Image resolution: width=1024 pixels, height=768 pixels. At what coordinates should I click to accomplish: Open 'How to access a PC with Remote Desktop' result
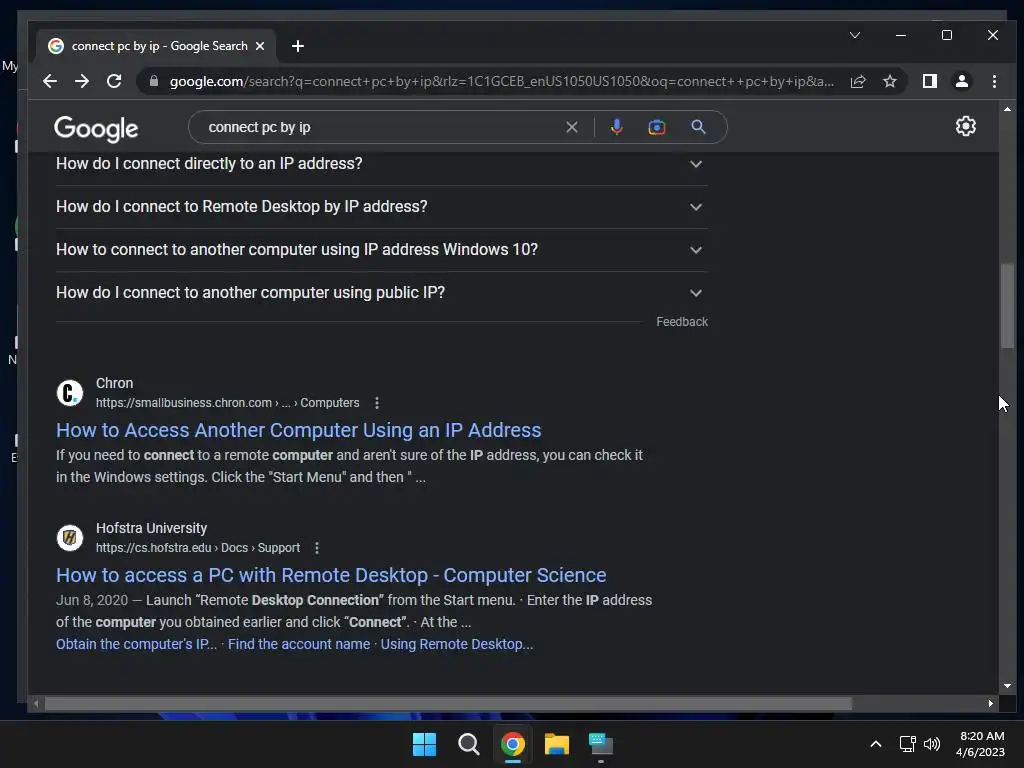coord(331,575)
